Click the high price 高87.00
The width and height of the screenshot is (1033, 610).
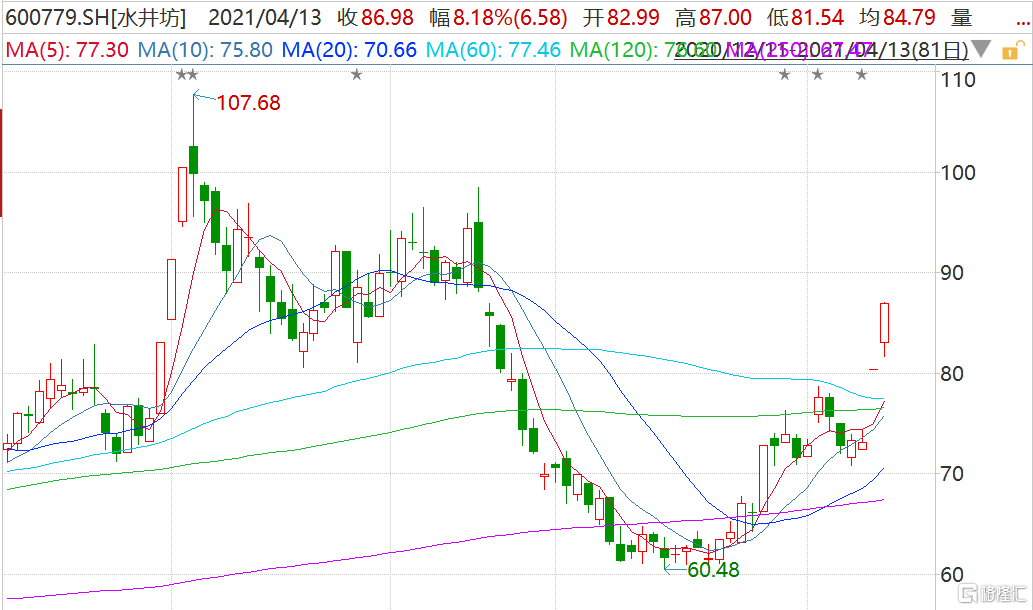pyautogui.click(x=713, y=17)
